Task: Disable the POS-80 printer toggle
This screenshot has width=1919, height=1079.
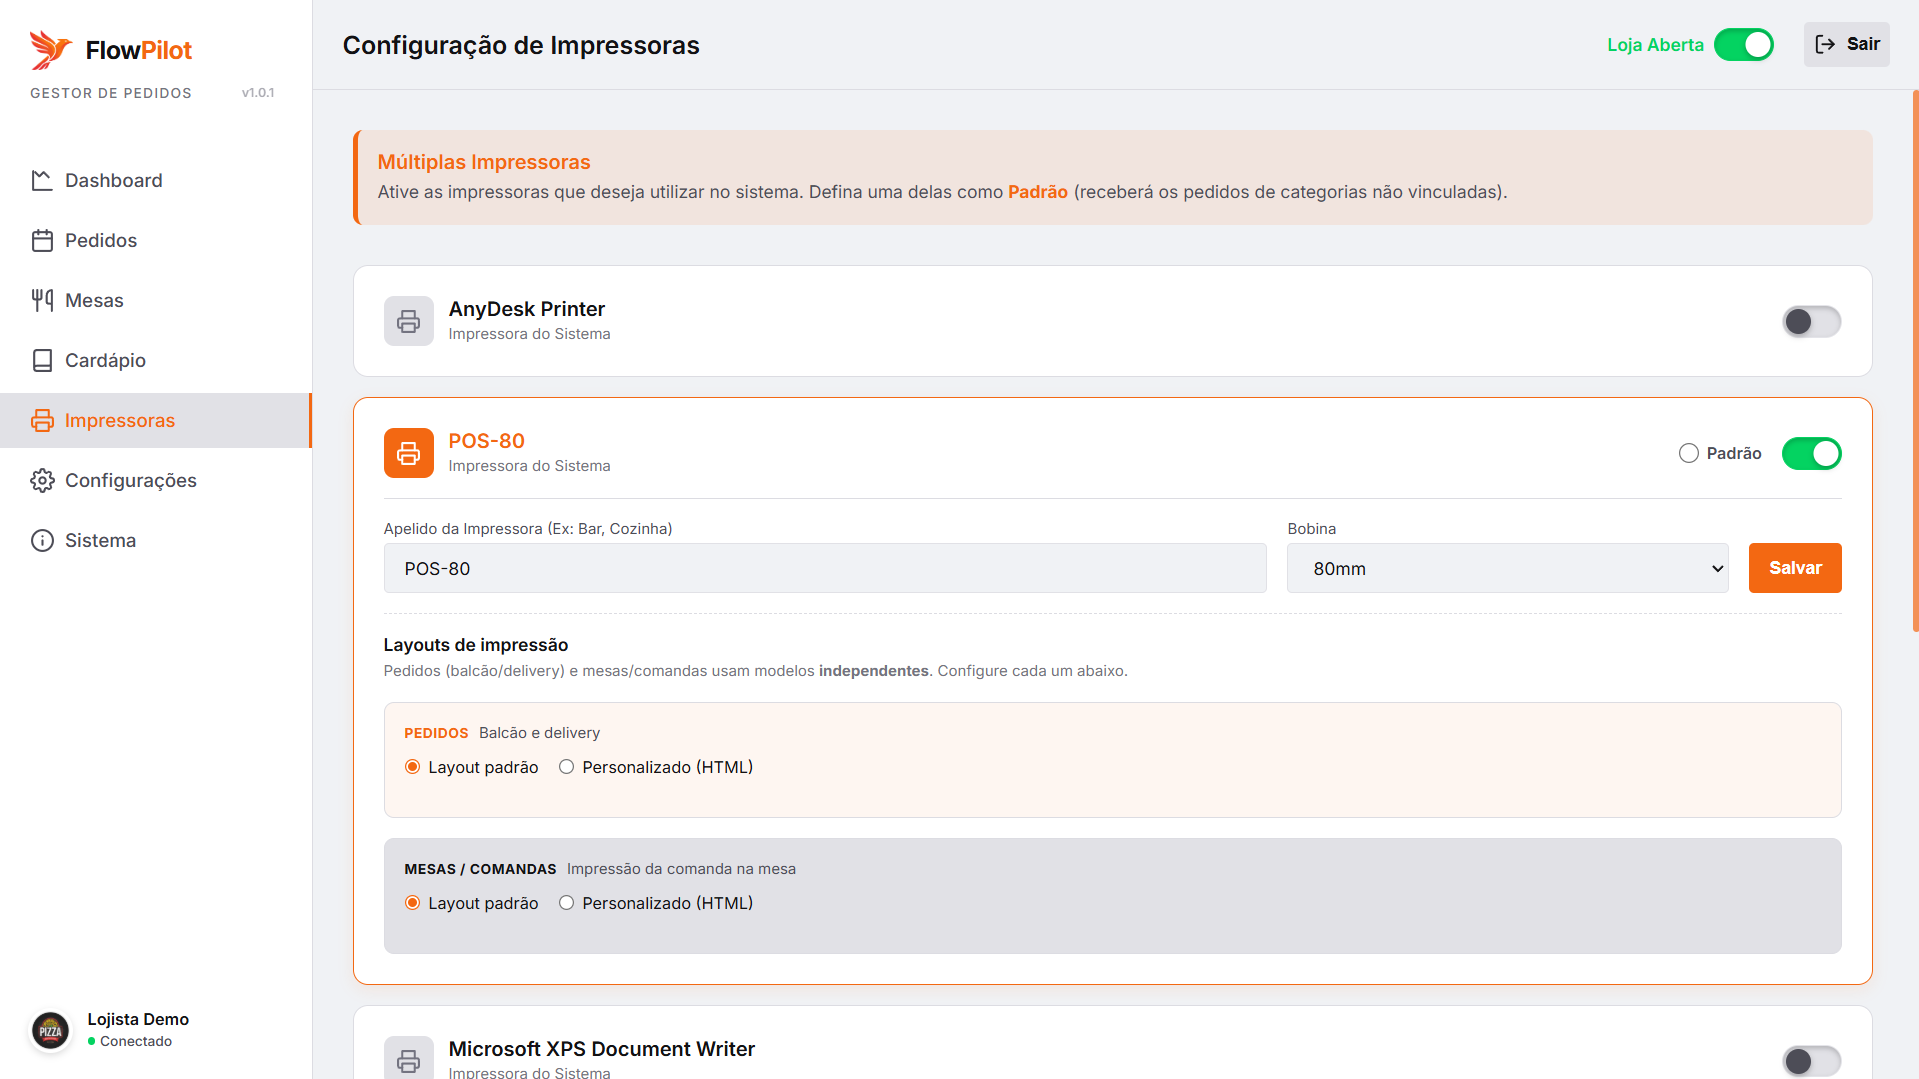Action: point(1810,453)
